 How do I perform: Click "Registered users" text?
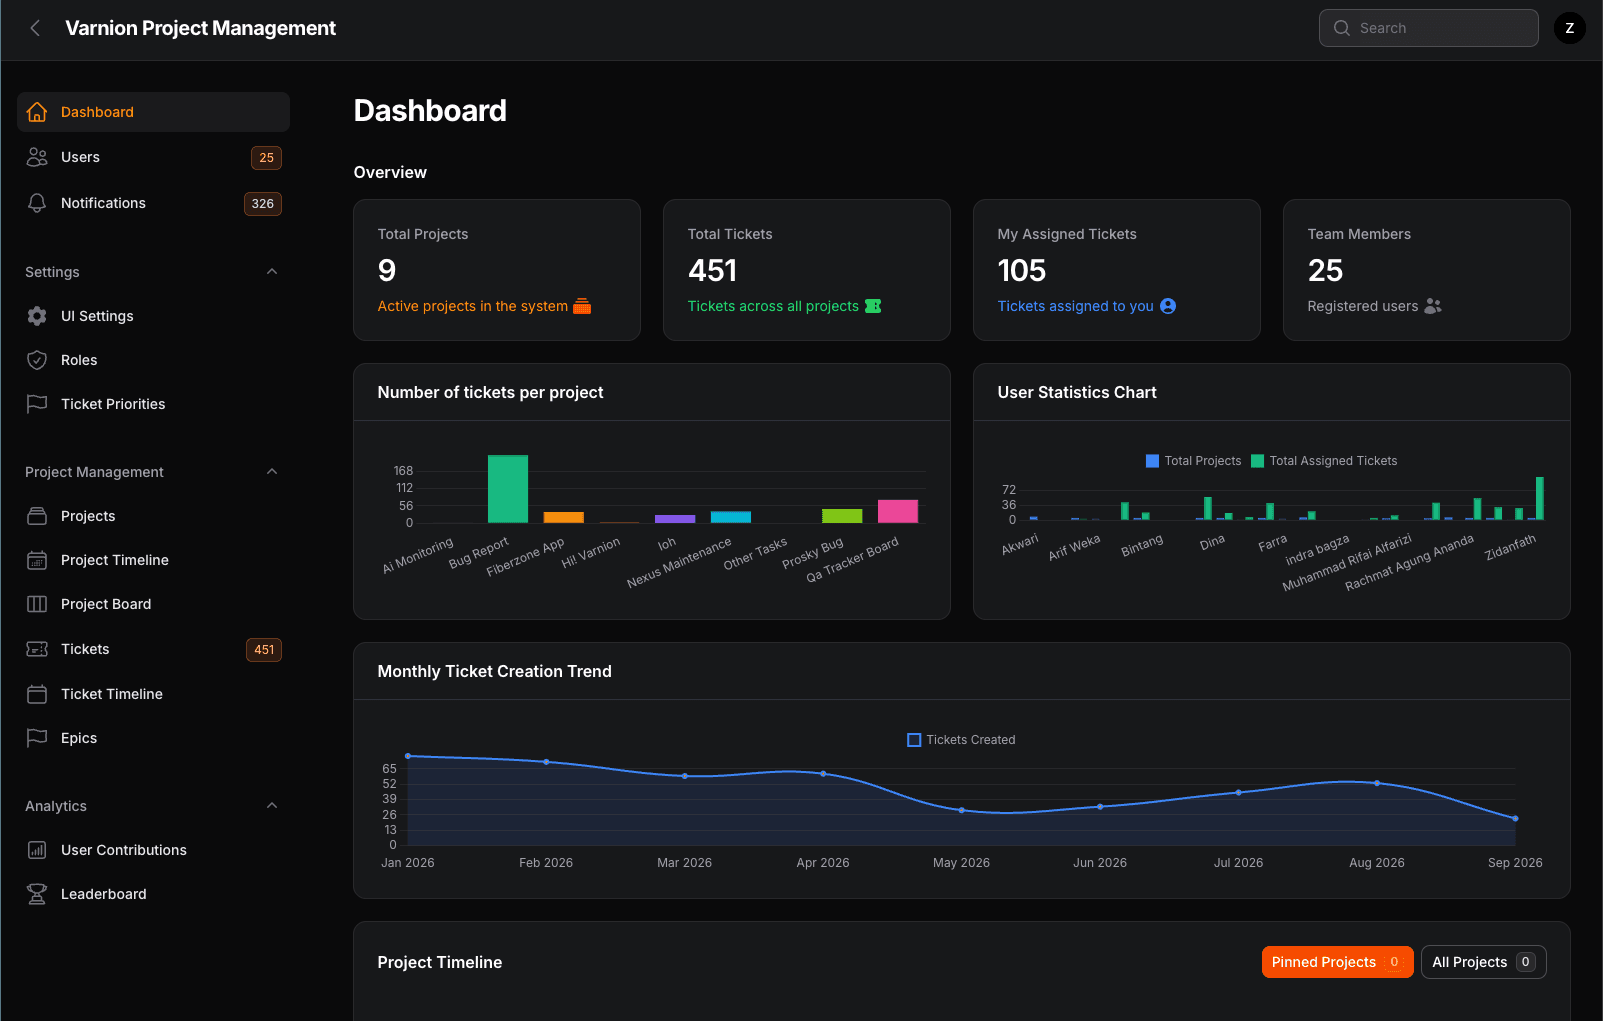coord(1362,306)
